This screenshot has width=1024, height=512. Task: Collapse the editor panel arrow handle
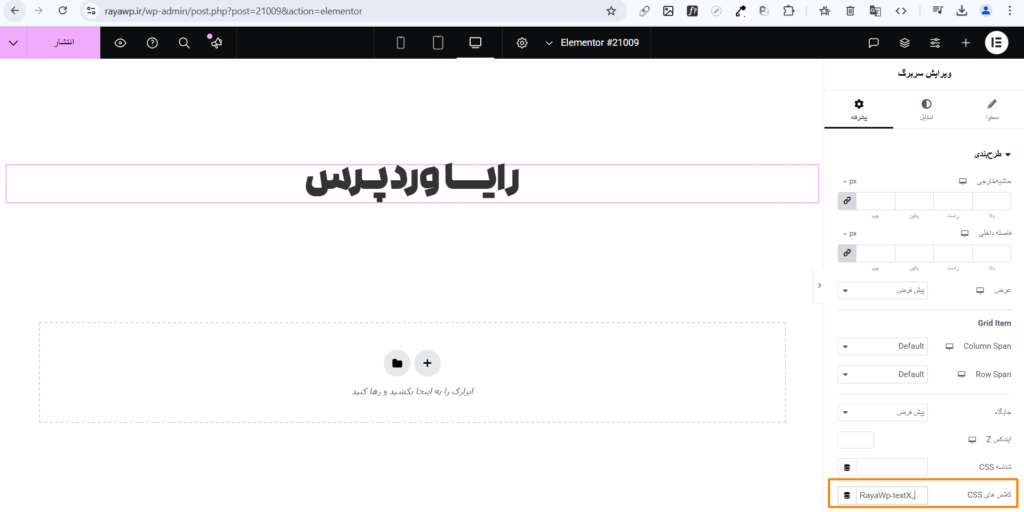(819, 285)
